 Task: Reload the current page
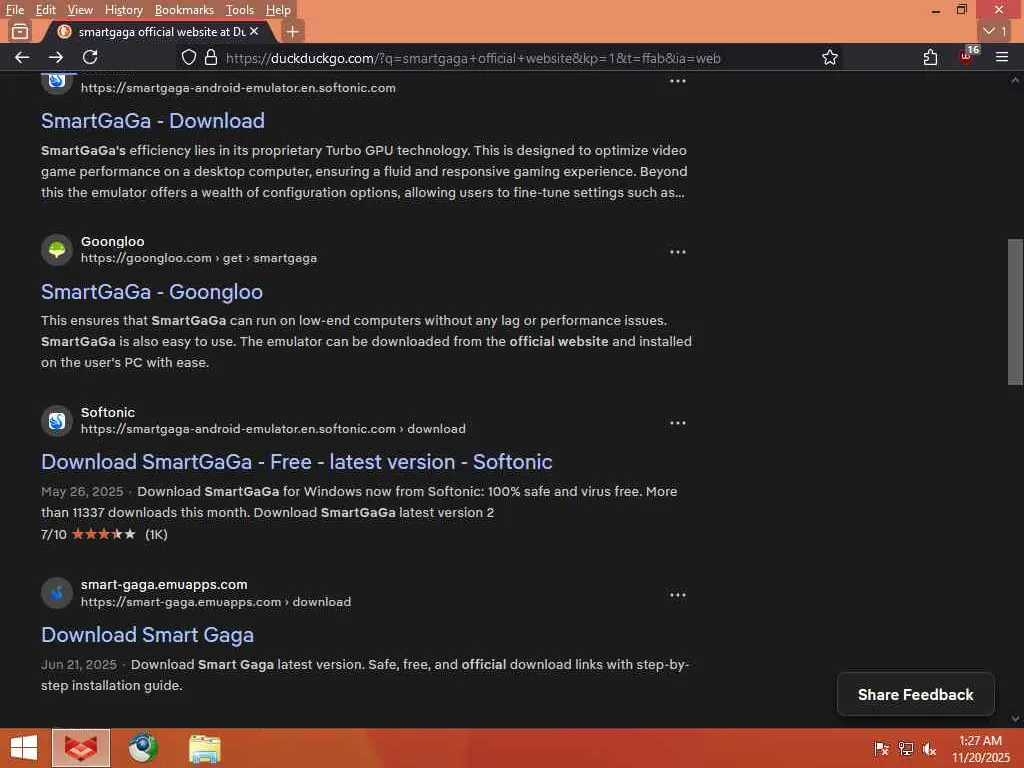click(90, 57)
